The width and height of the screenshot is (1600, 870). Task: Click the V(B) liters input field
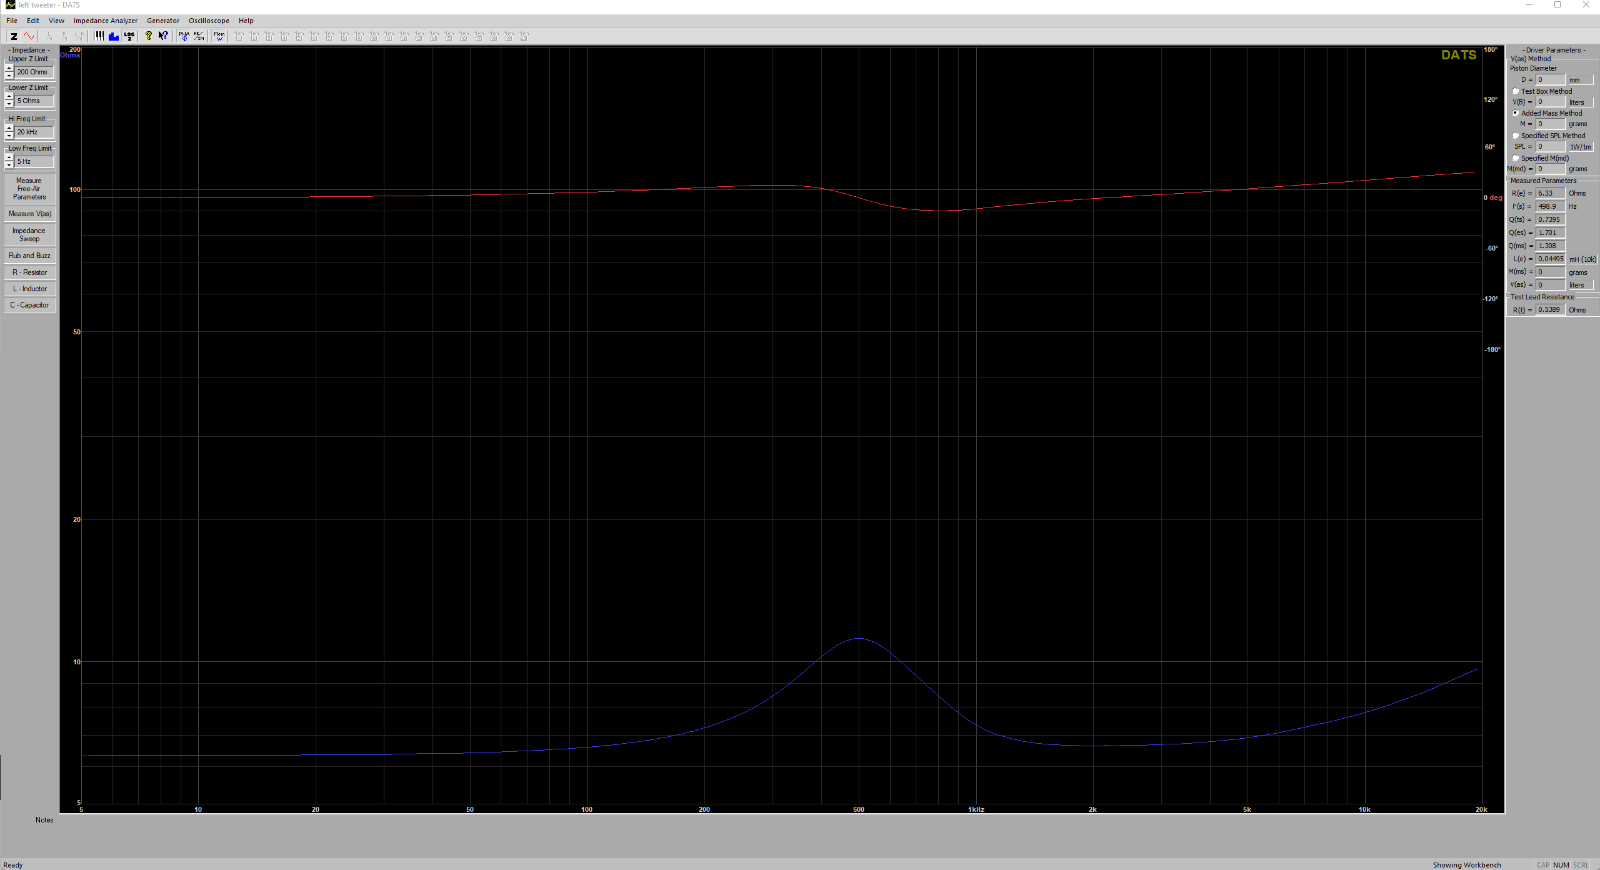(1550, 102)
